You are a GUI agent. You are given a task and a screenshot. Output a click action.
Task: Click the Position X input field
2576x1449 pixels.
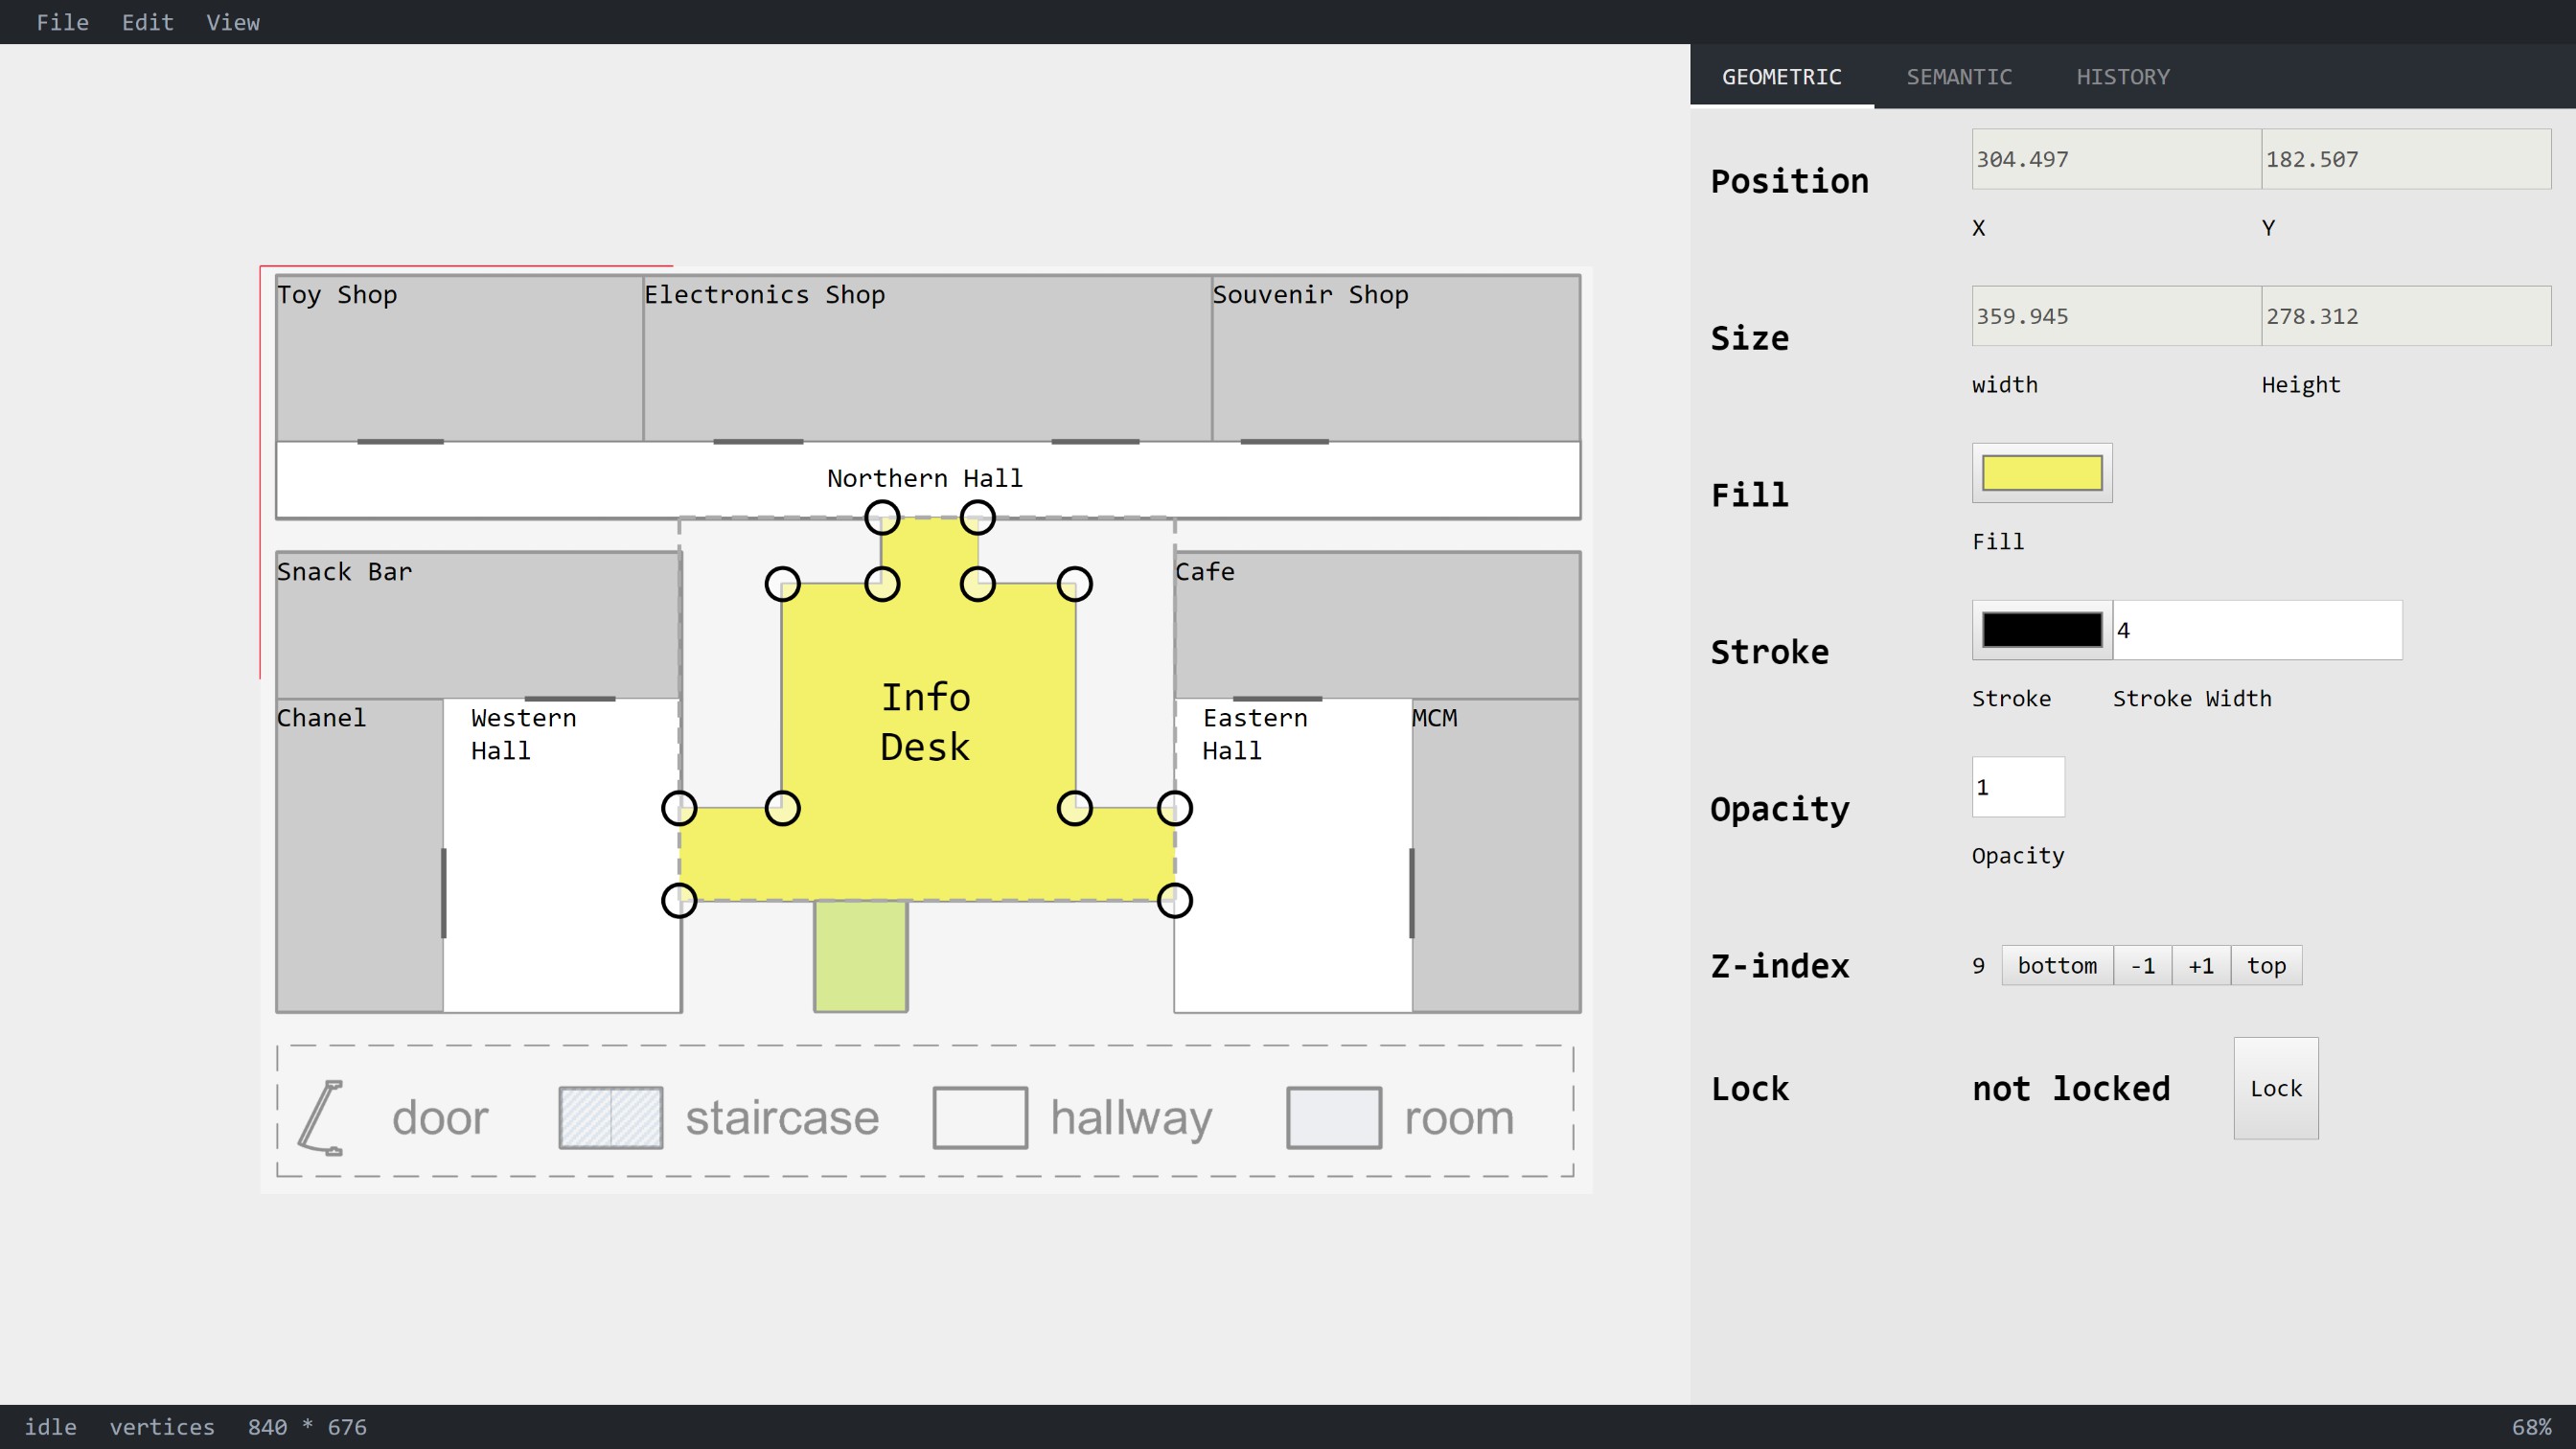(x=2116, y=159)
